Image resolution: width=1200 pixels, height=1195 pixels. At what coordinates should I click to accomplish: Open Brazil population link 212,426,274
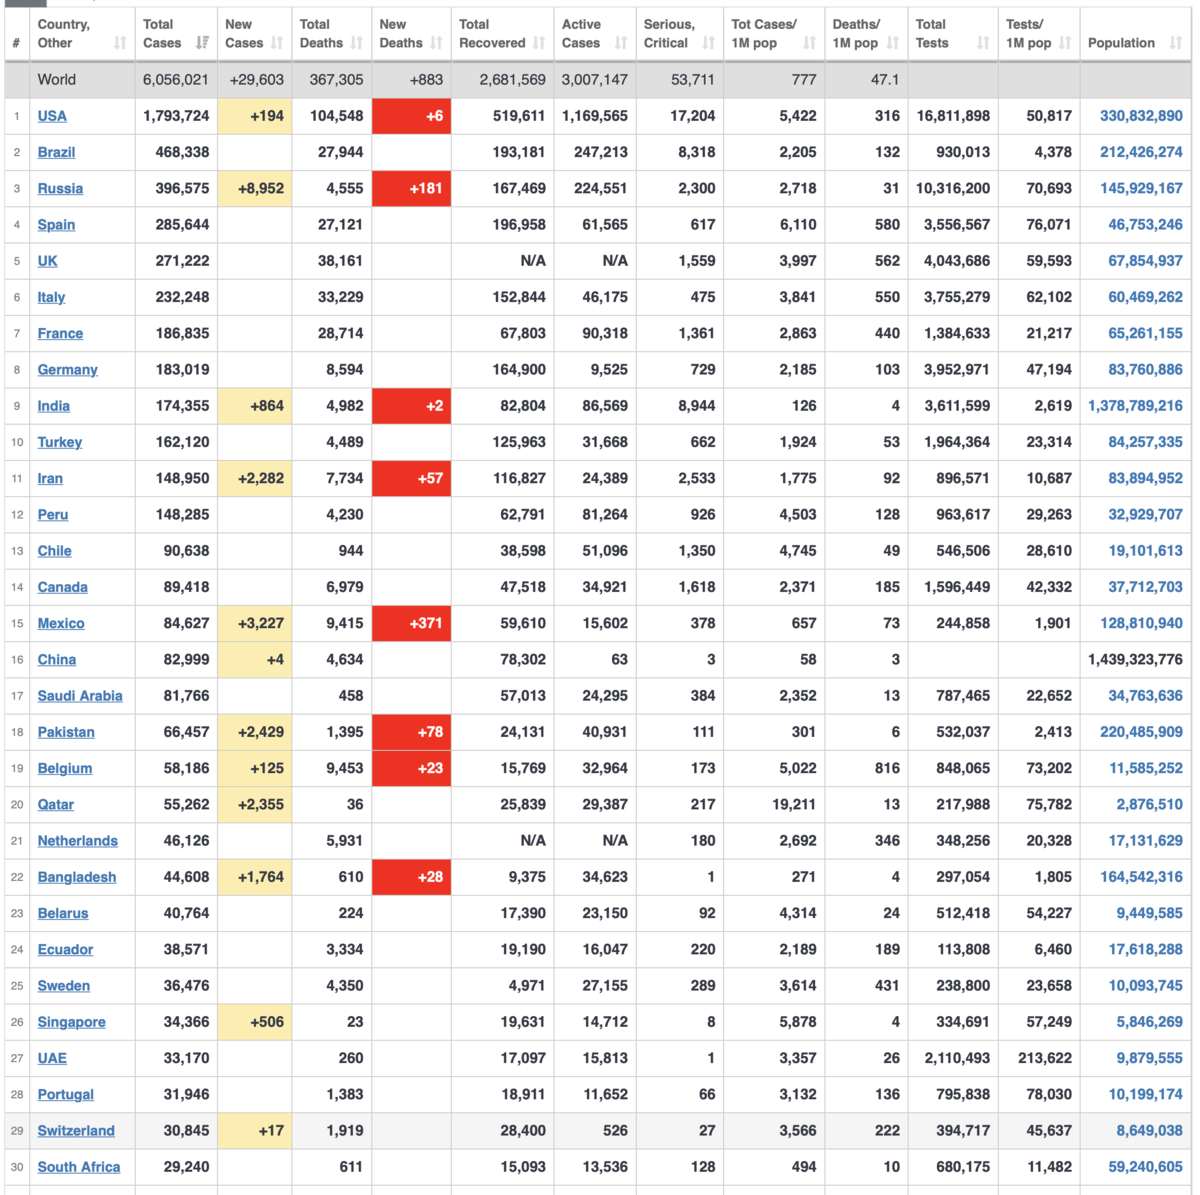coord(1141,152)
